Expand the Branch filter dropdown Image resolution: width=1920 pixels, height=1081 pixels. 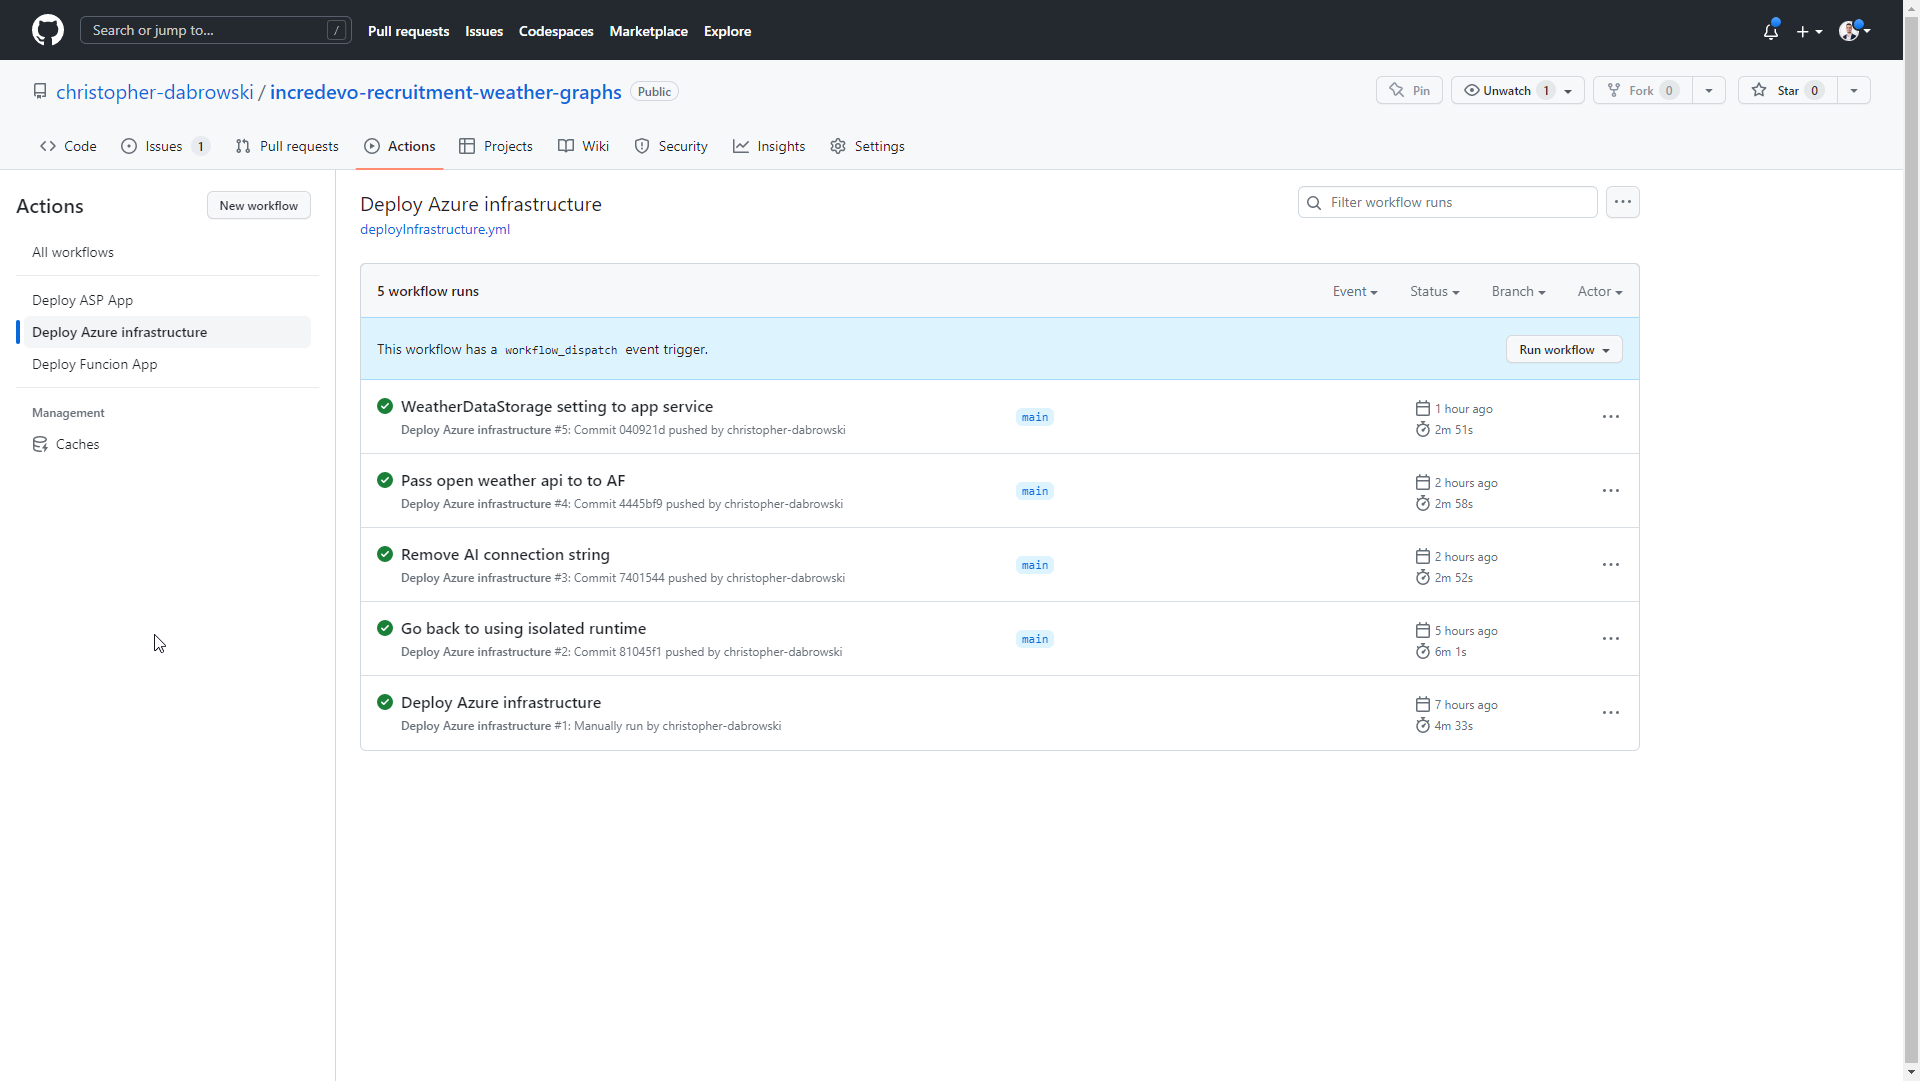pyautogui.click(x=1518, y=291)
